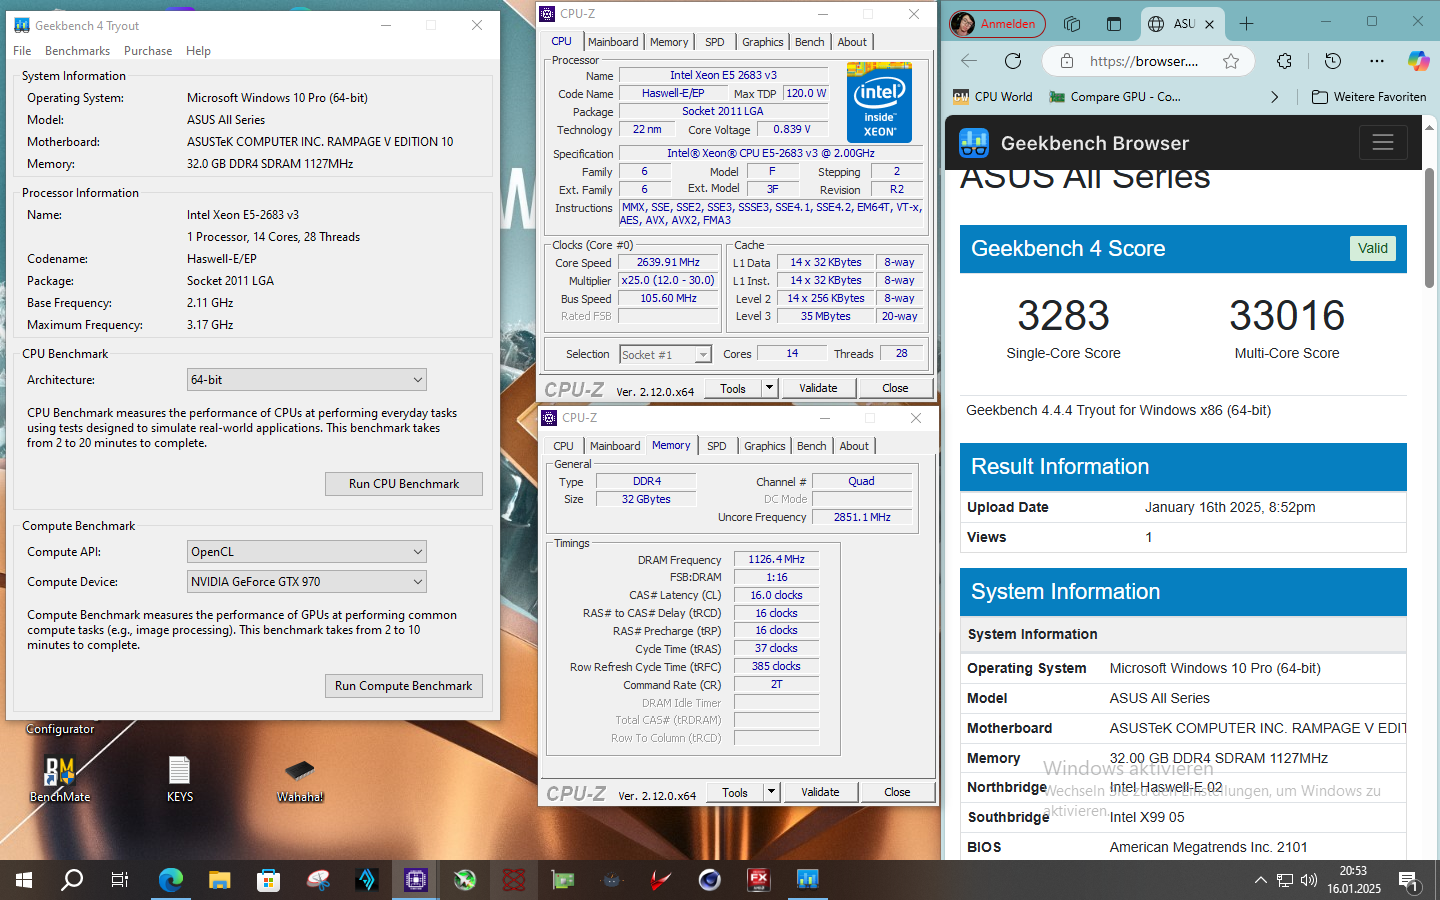Go back in the Edge browser
Screen dimensions: 1440x900
969,61
